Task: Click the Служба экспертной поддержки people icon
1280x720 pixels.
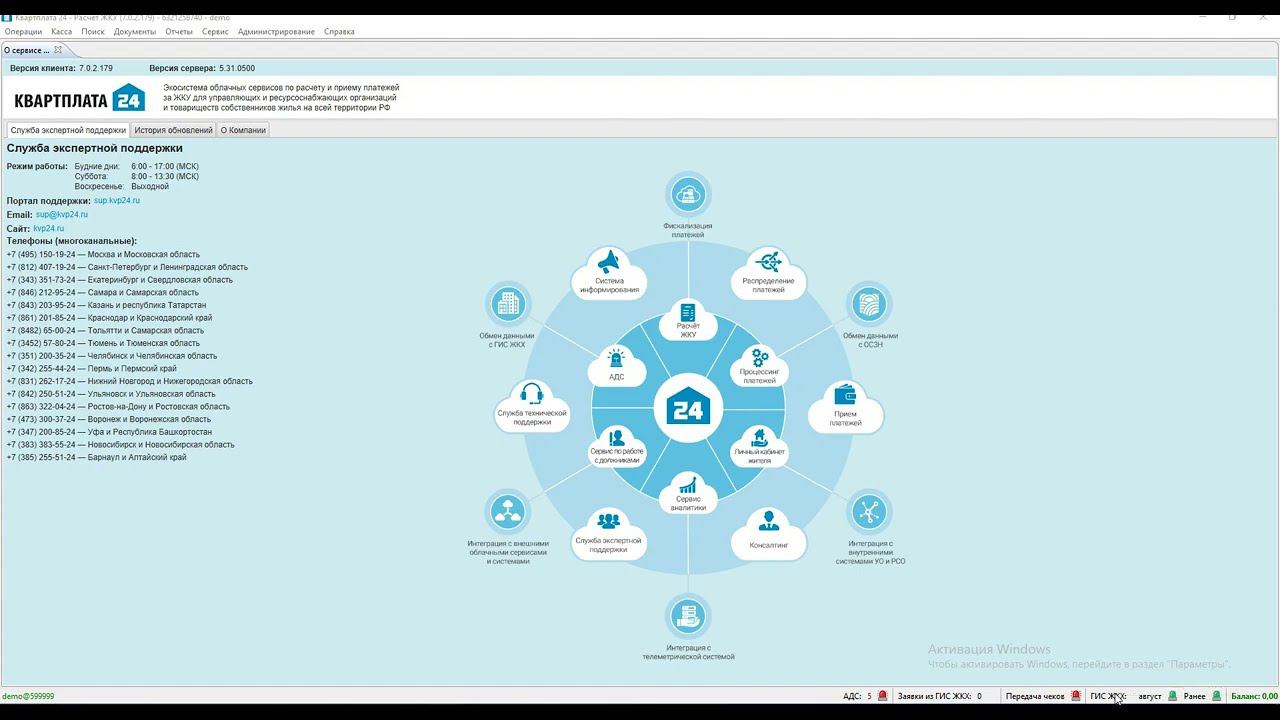Action: tap(608, 521)
